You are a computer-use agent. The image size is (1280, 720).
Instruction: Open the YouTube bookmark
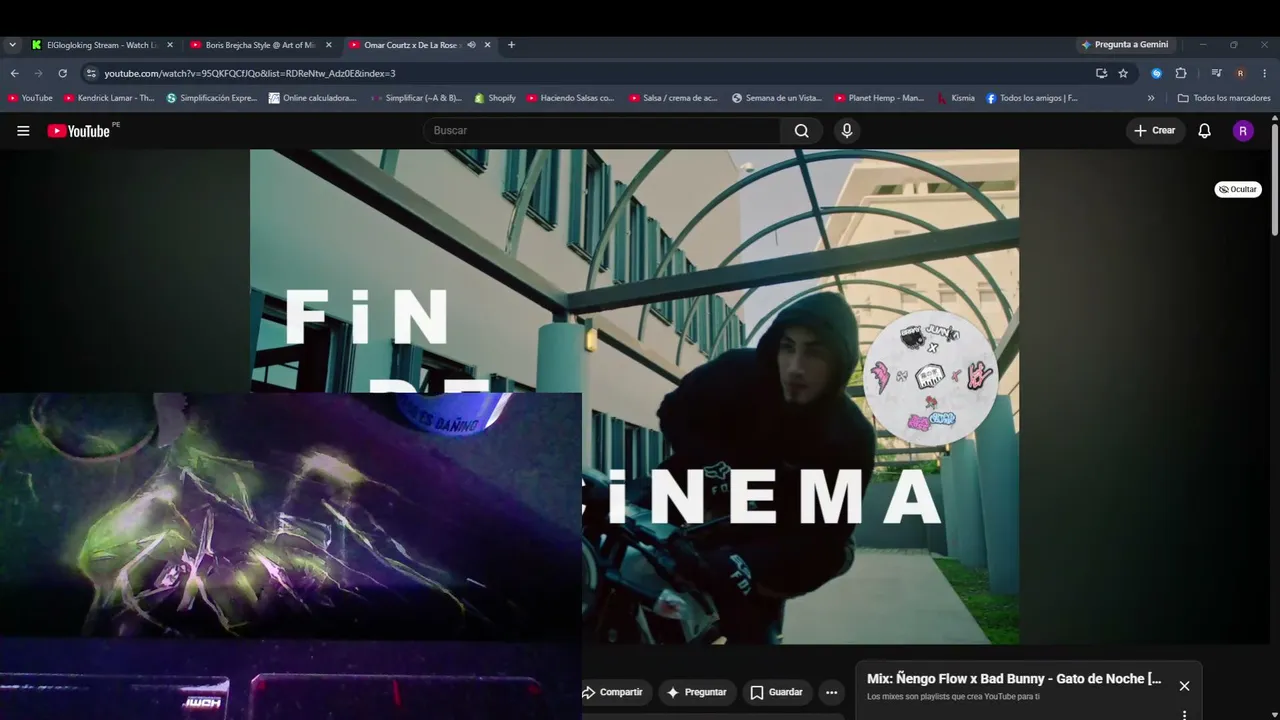click(30, 98)
